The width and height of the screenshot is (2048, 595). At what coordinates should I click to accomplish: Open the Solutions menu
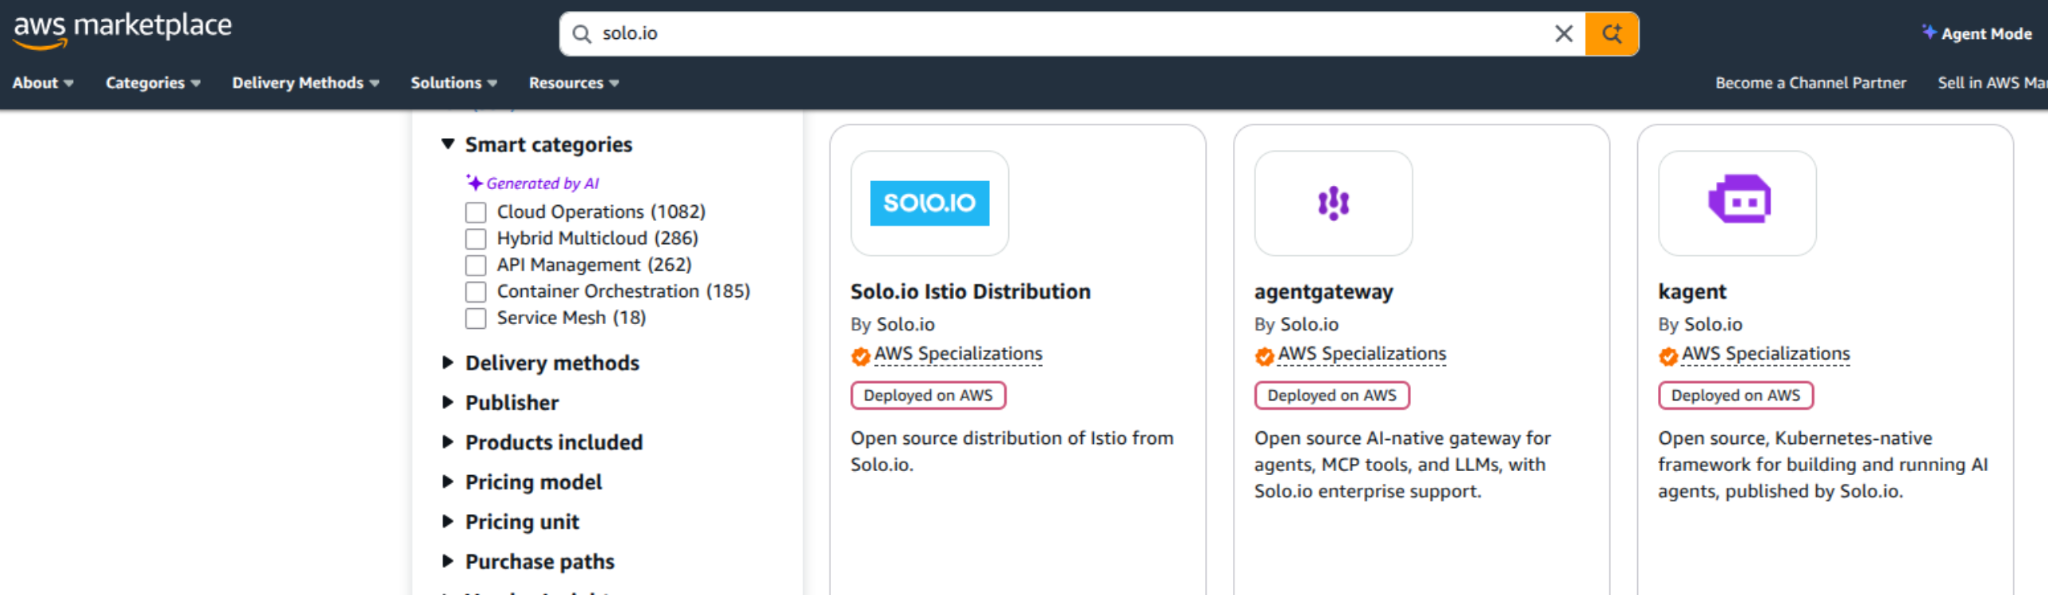coord(454,83)
